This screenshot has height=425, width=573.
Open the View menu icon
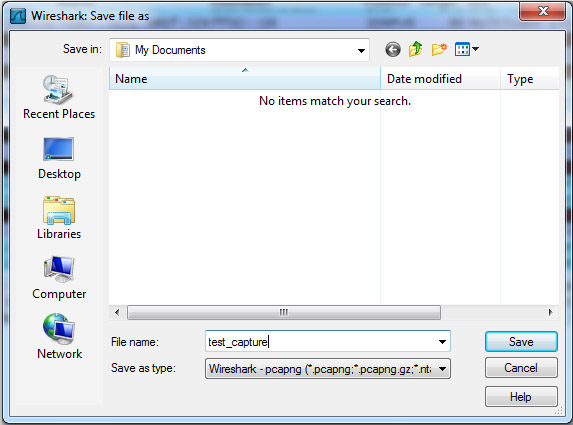point(462,49)
